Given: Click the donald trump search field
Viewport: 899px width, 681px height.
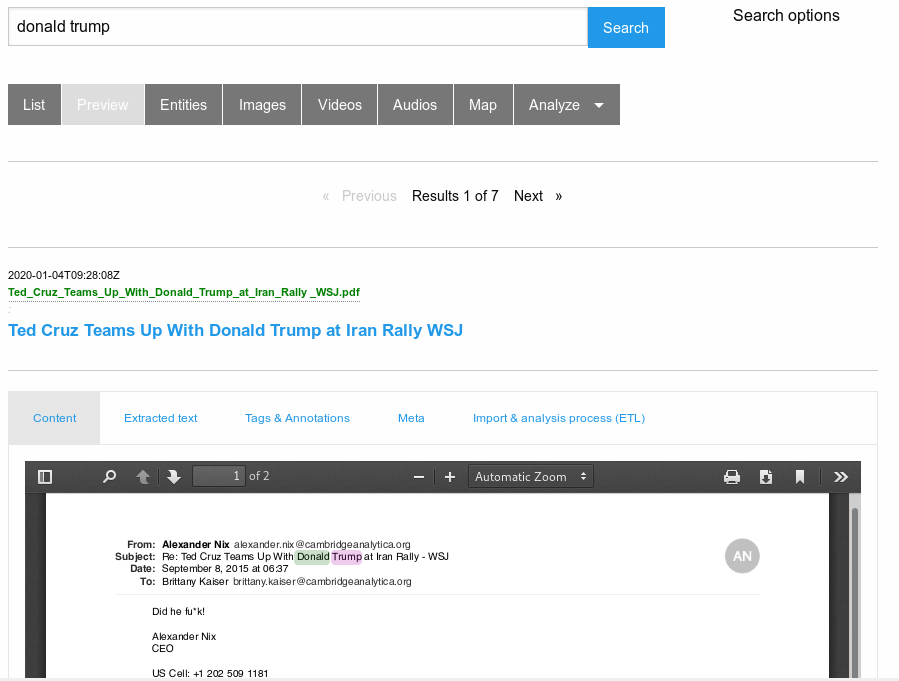Looking at the screenshot, I should tap(298, 27).
